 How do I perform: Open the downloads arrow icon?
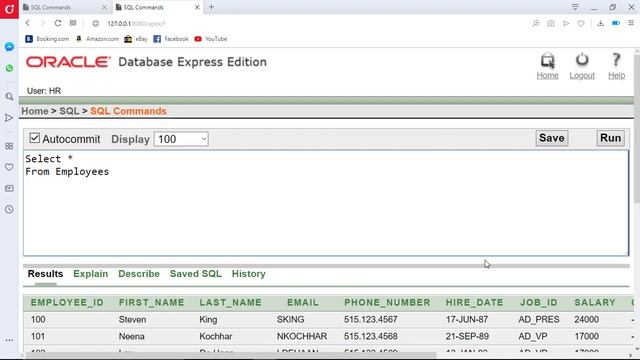[600, 24]
